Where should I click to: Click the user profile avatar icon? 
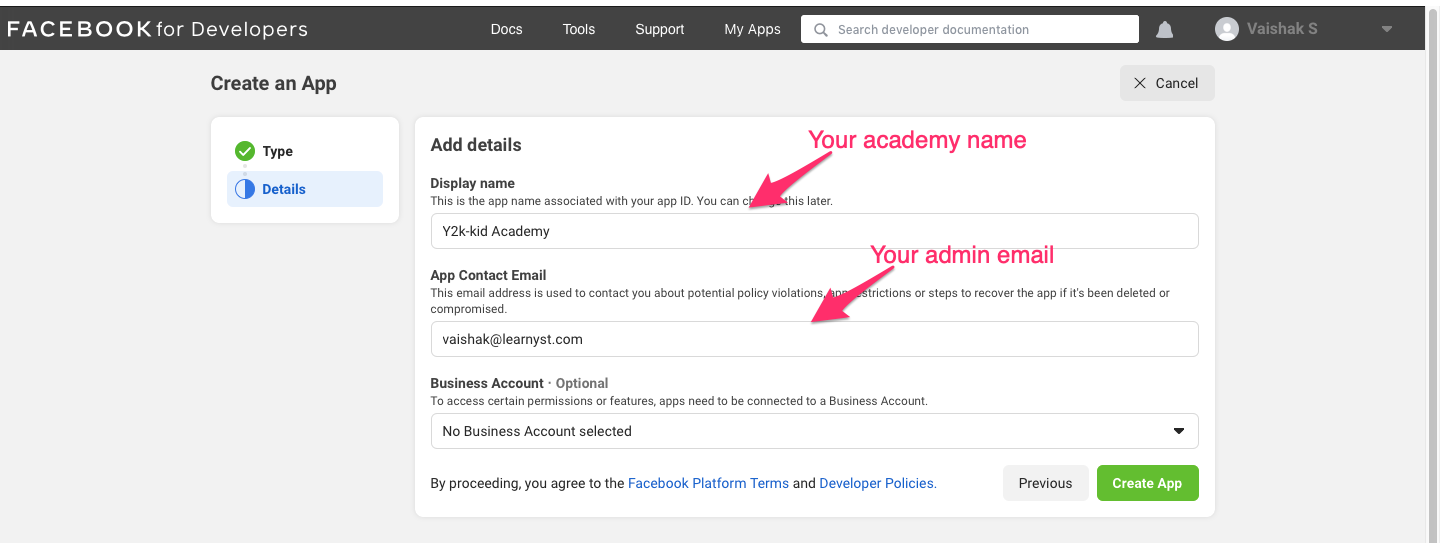[1226, 29]
